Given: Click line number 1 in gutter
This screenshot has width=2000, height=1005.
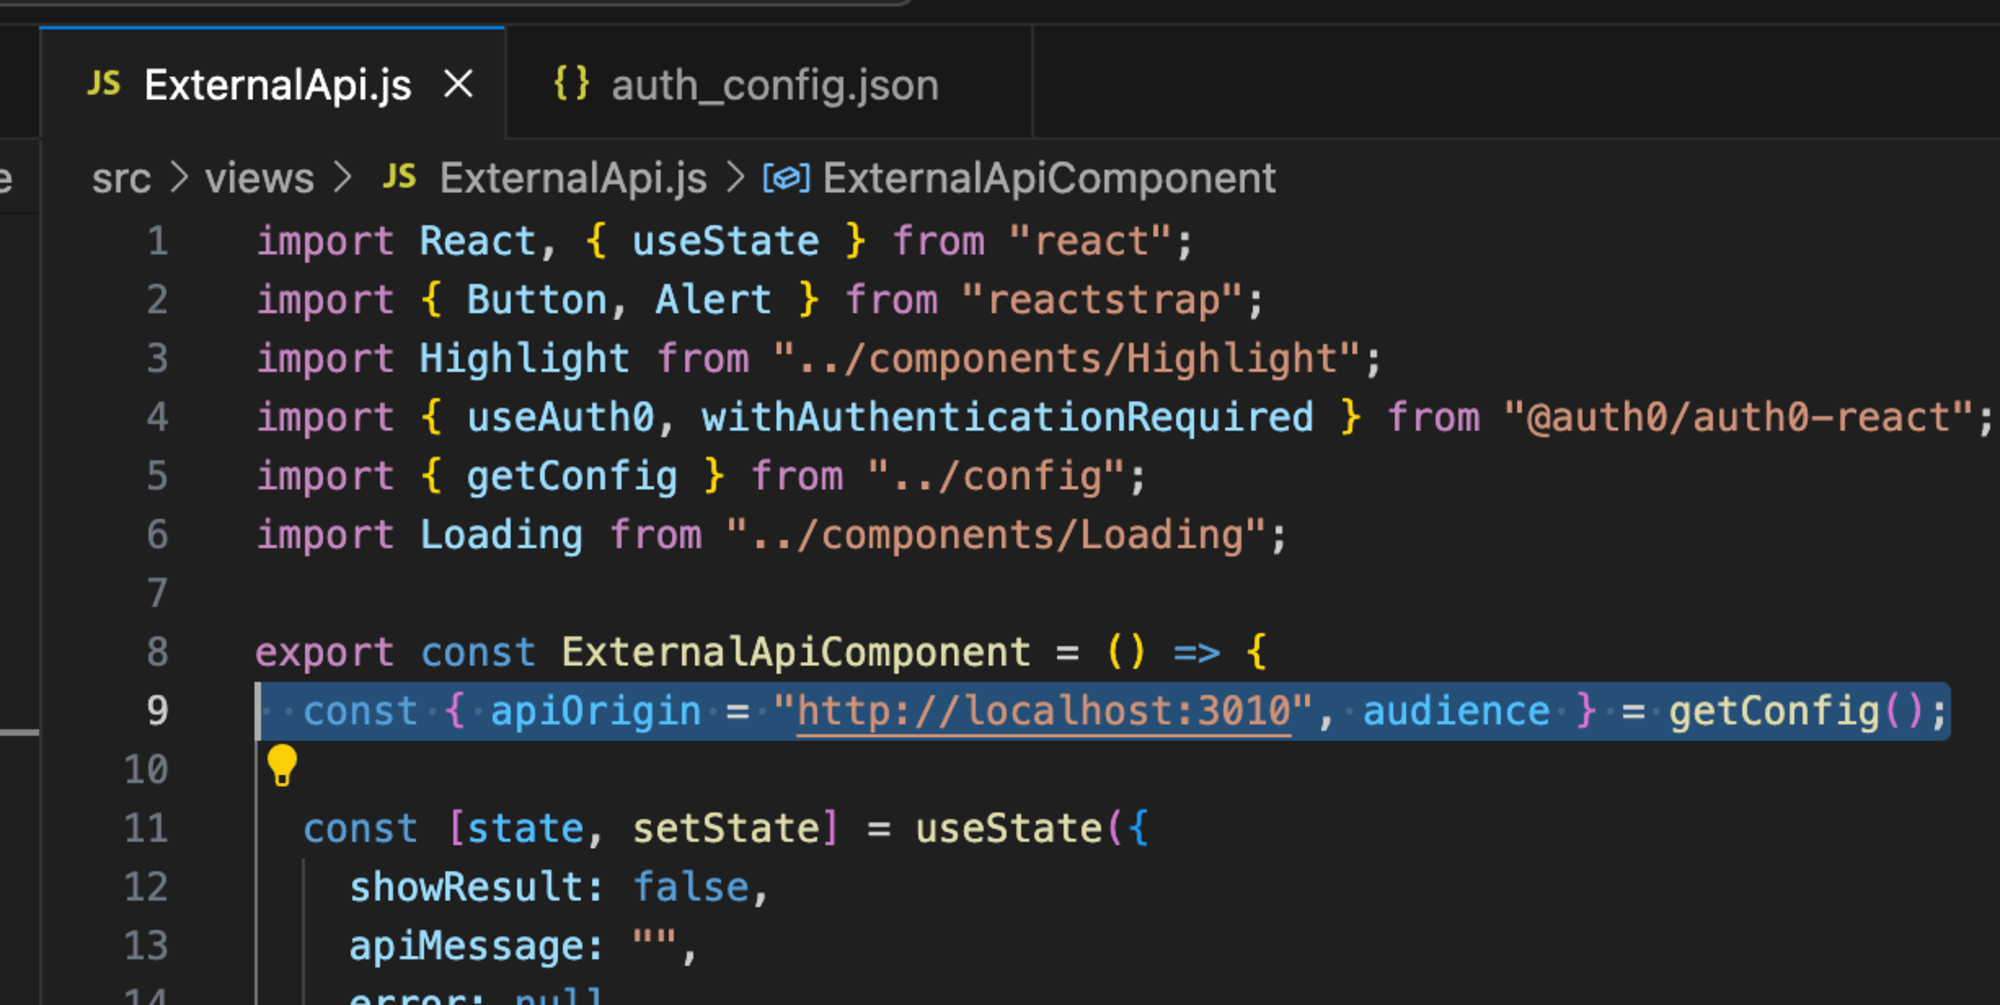Looking at the screenshot, I should click(x=158, y=242).
